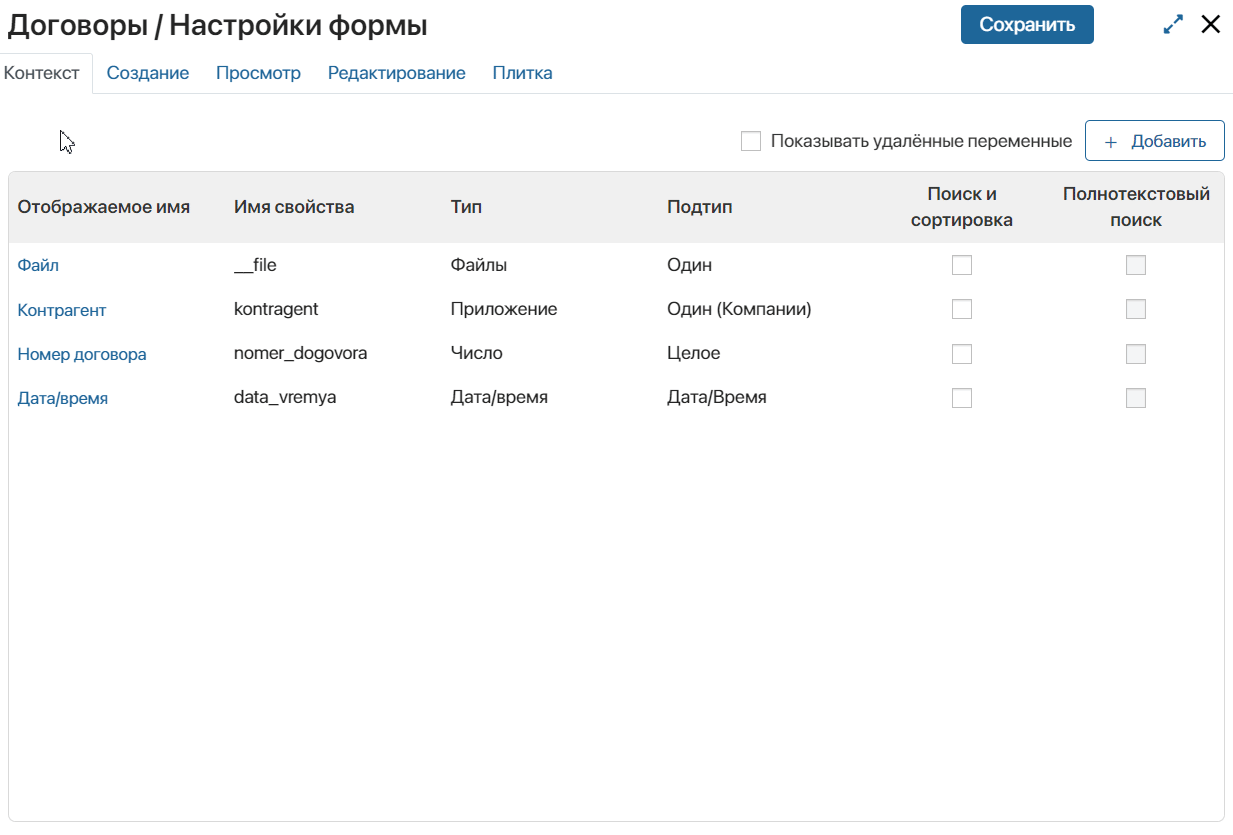
Task: Click the Число type cell
Action: point(477,353)
